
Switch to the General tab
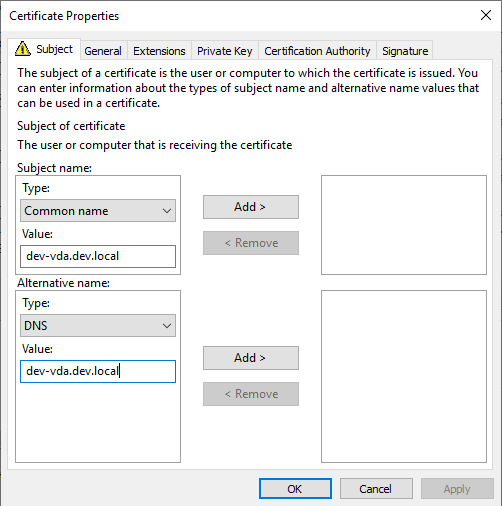(x=103, y=51)
